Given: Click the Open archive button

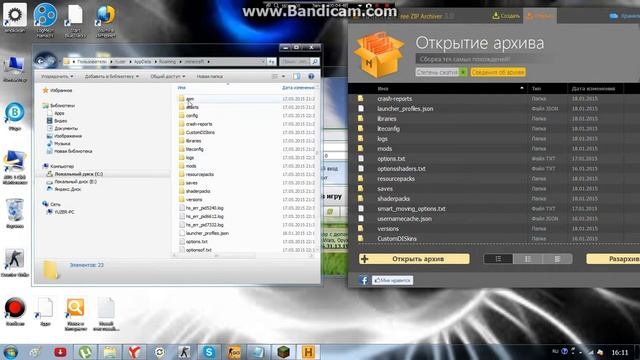Looking at the screenshot, I should tap(414, 259).
